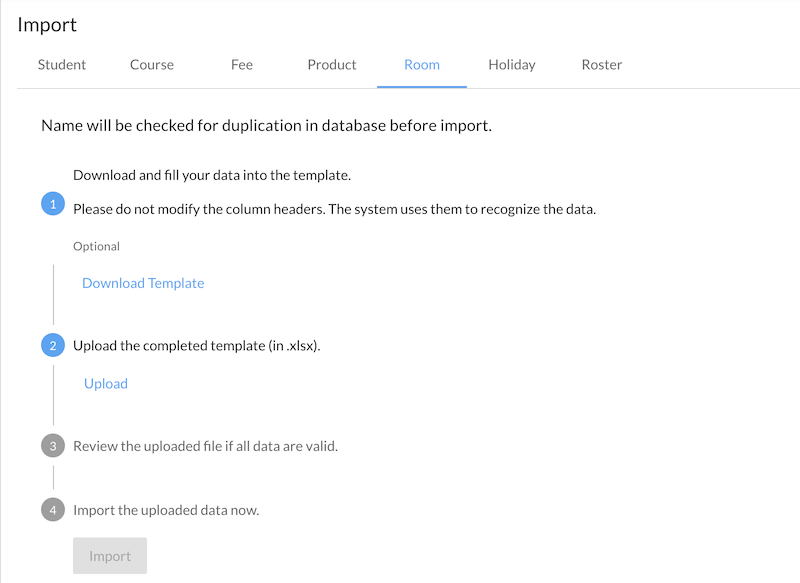The width and height of the screenshot is (800, 583).
Task: Click 'Review the uploaded file' step text
Action: point(205,446)
